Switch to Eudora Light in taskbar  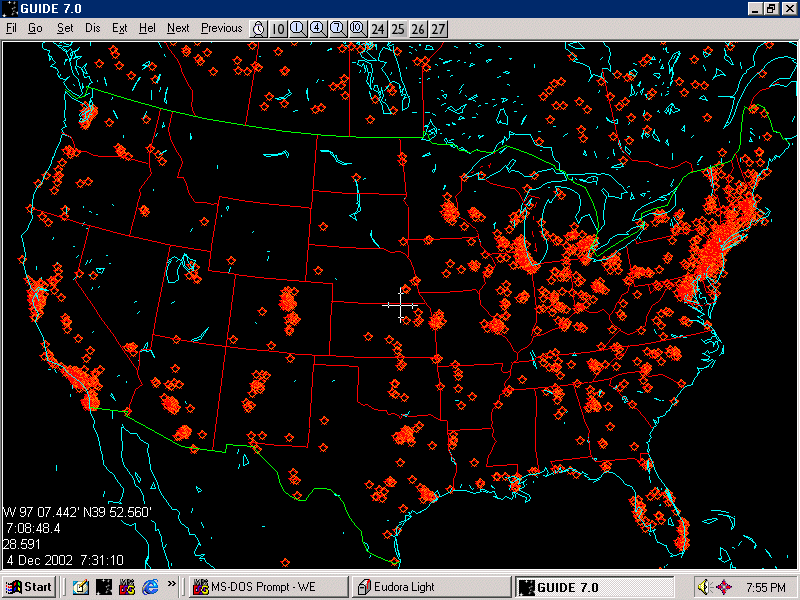(x=430, y=587)
